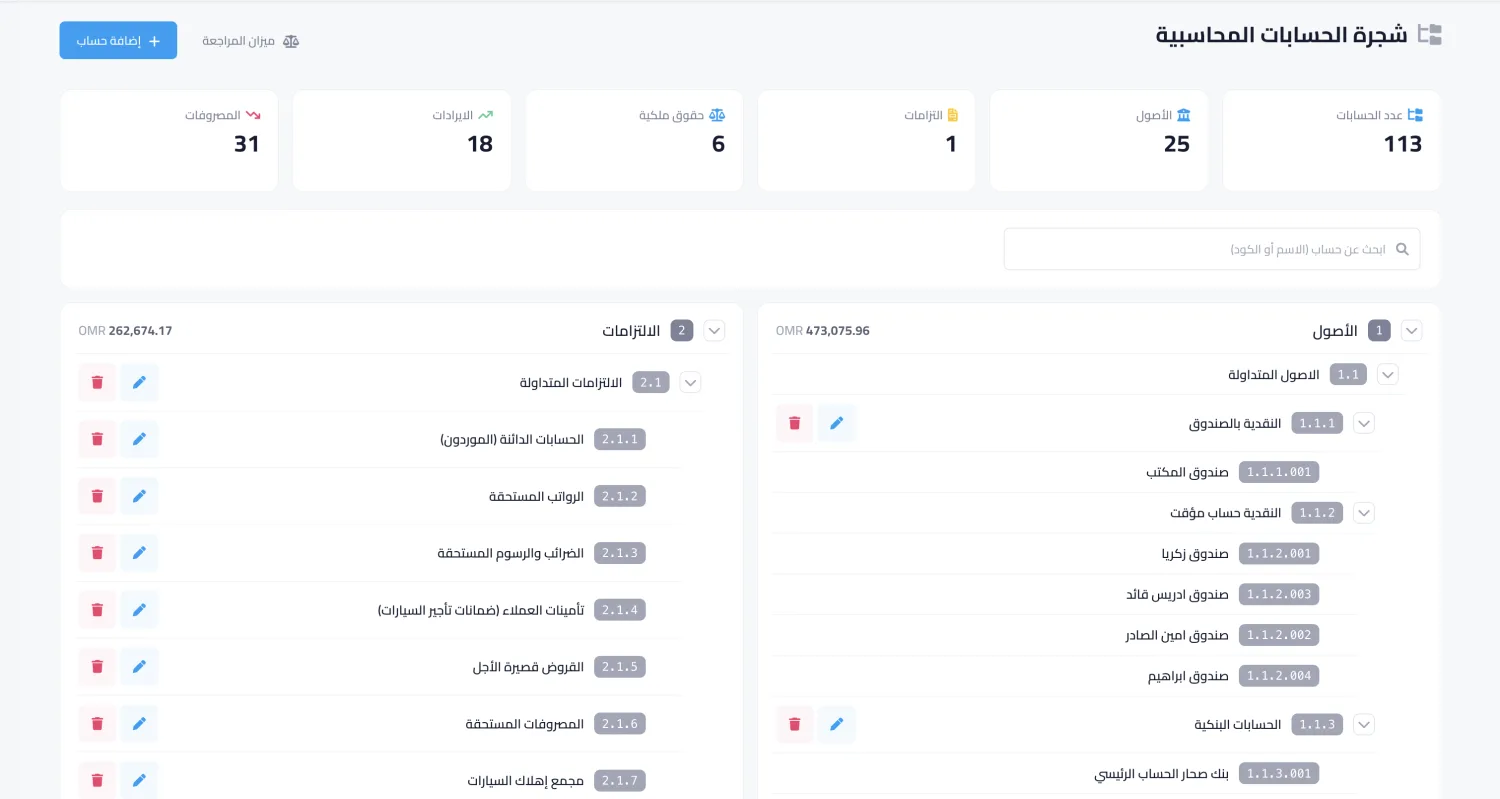Click the falling trend icon on المصروفات card

pyautogui.click(x=253, y=115)
